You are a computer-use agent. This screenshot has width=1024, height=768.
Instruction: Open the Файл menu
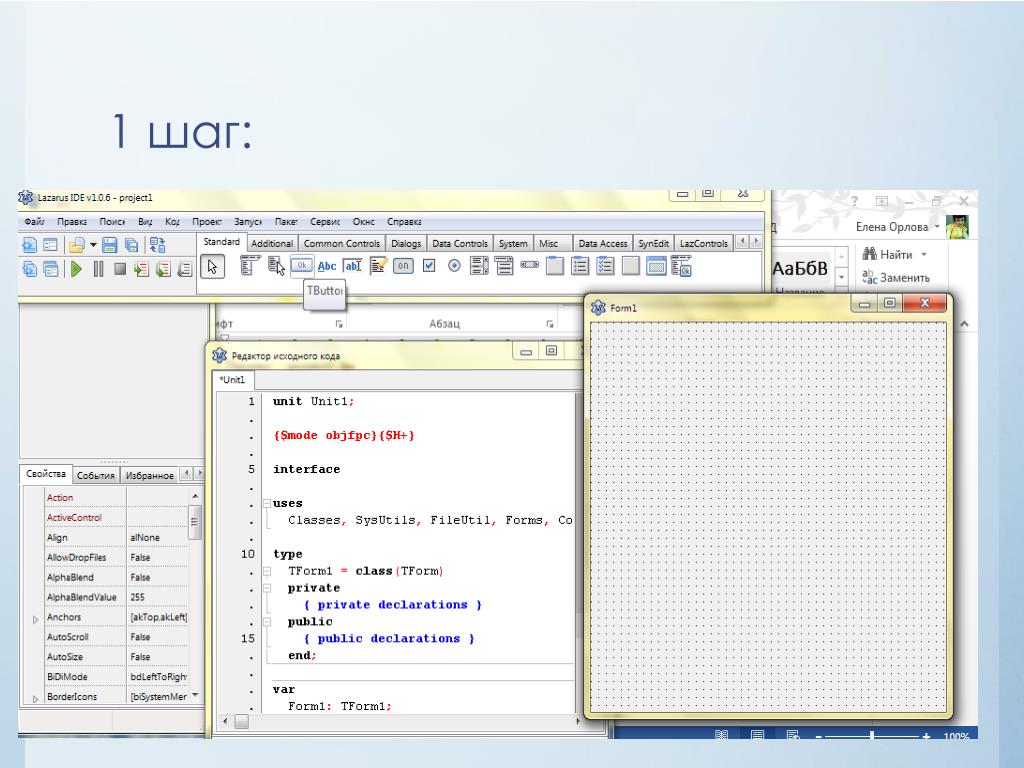(x=34, y=221)
